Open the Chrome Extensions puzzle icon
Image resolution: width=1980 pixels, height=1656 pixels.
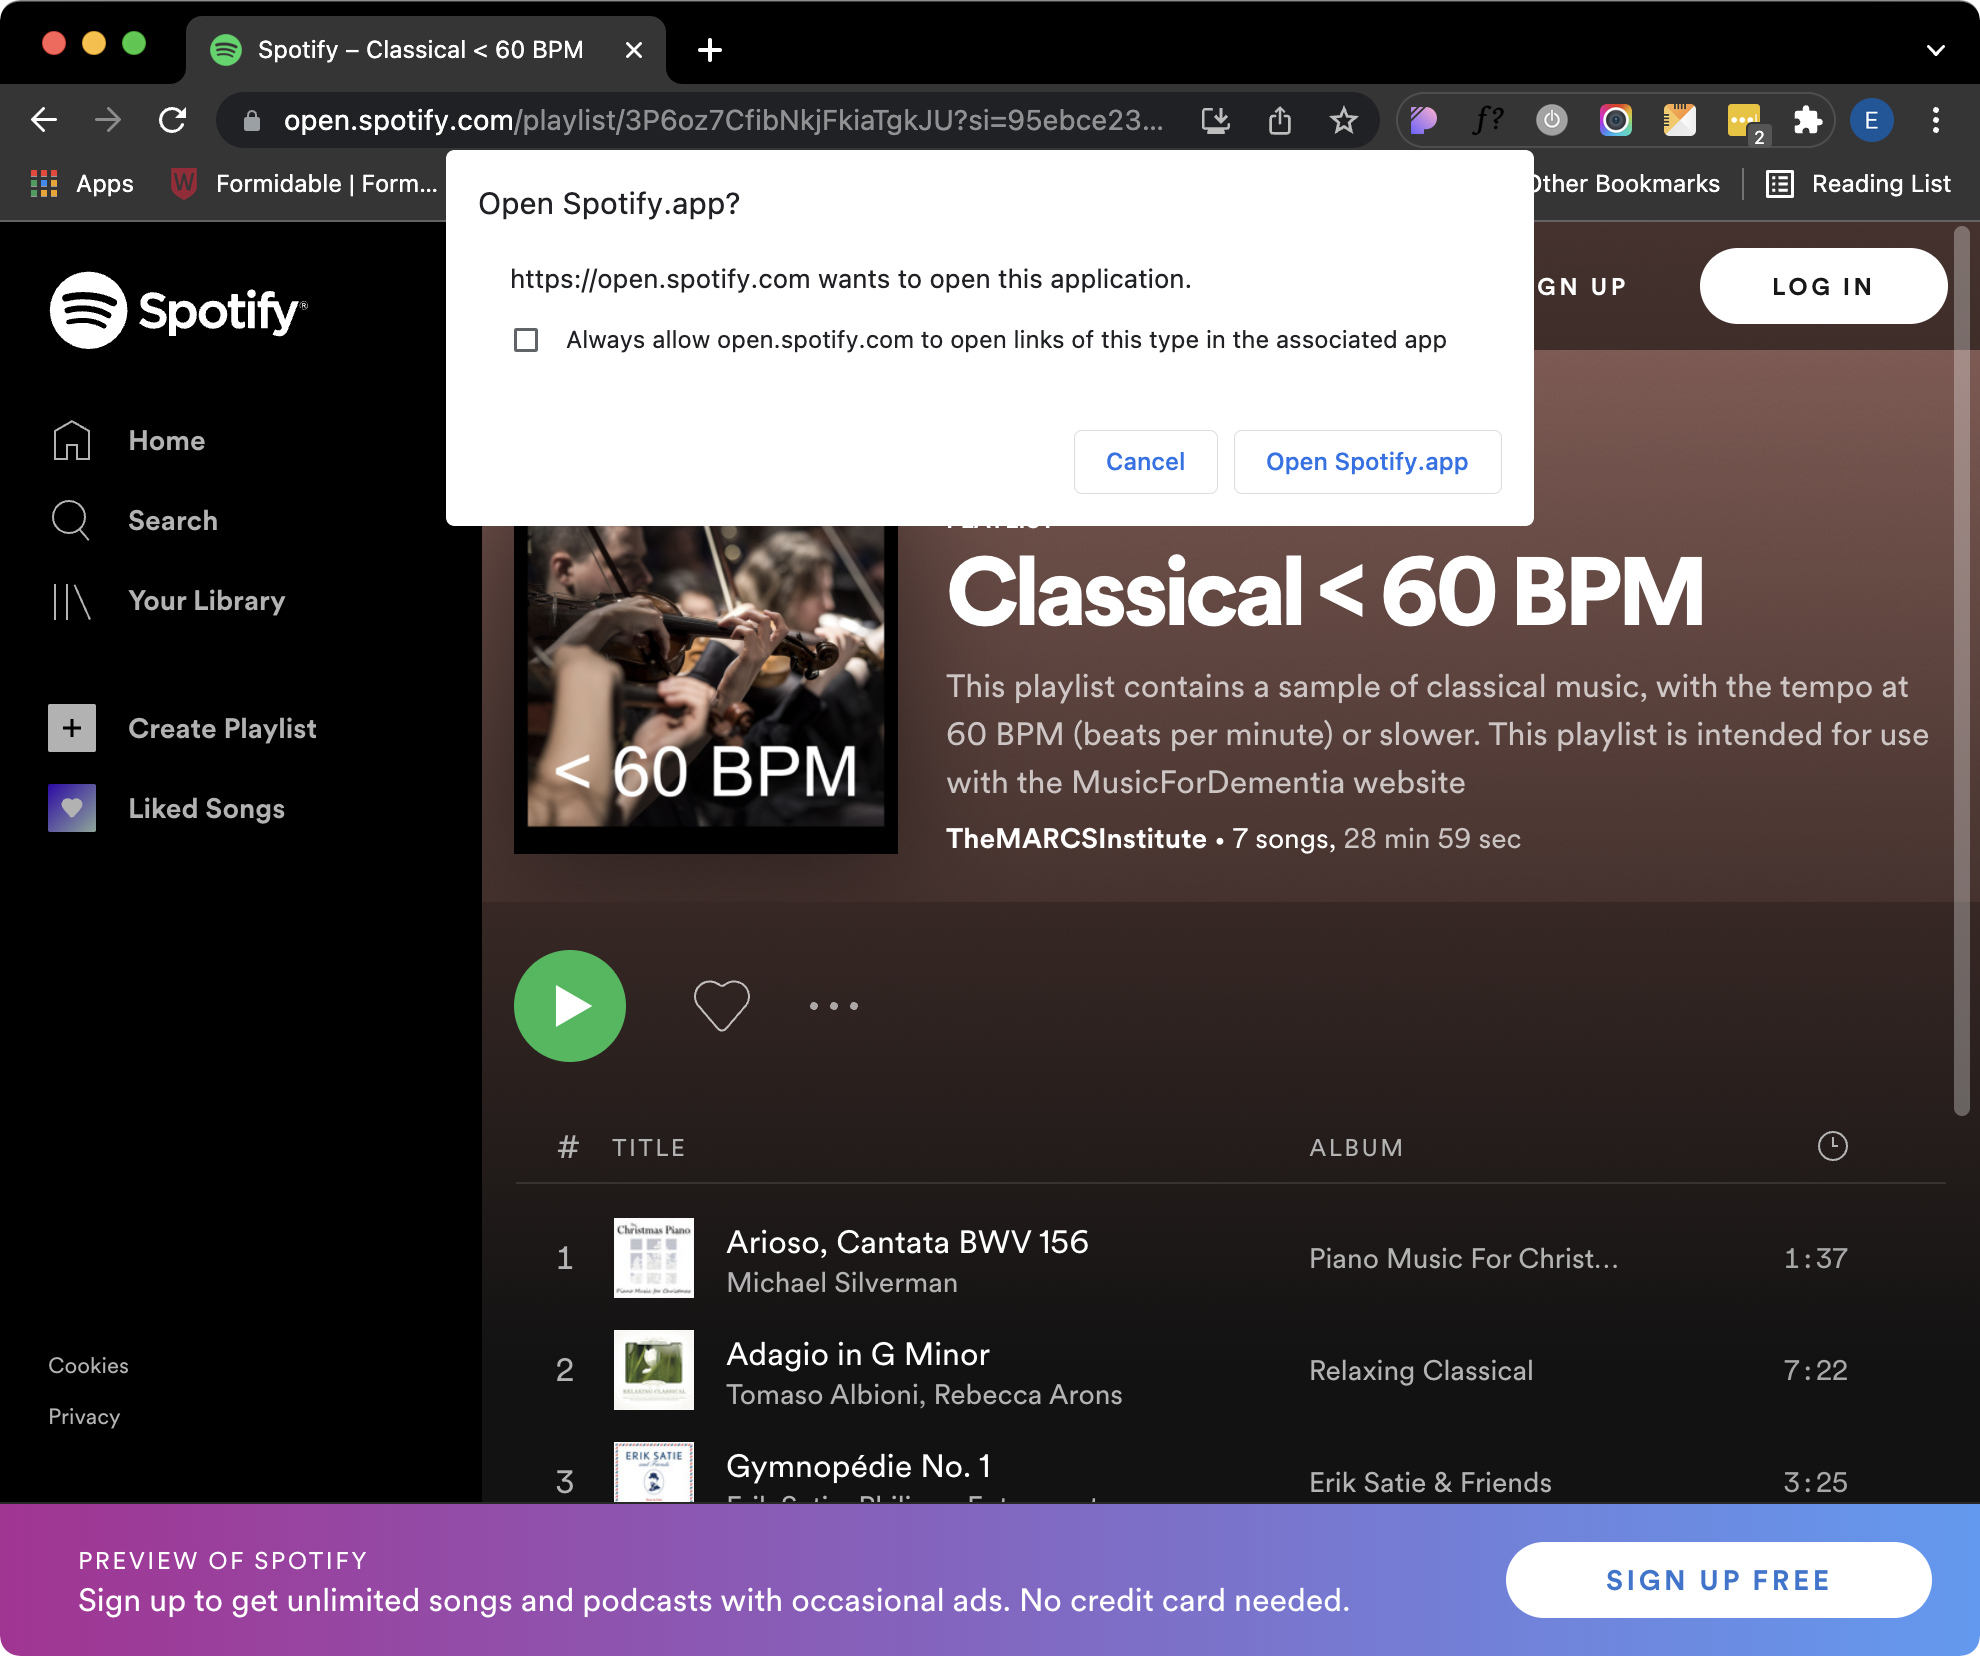[1807, 121]
